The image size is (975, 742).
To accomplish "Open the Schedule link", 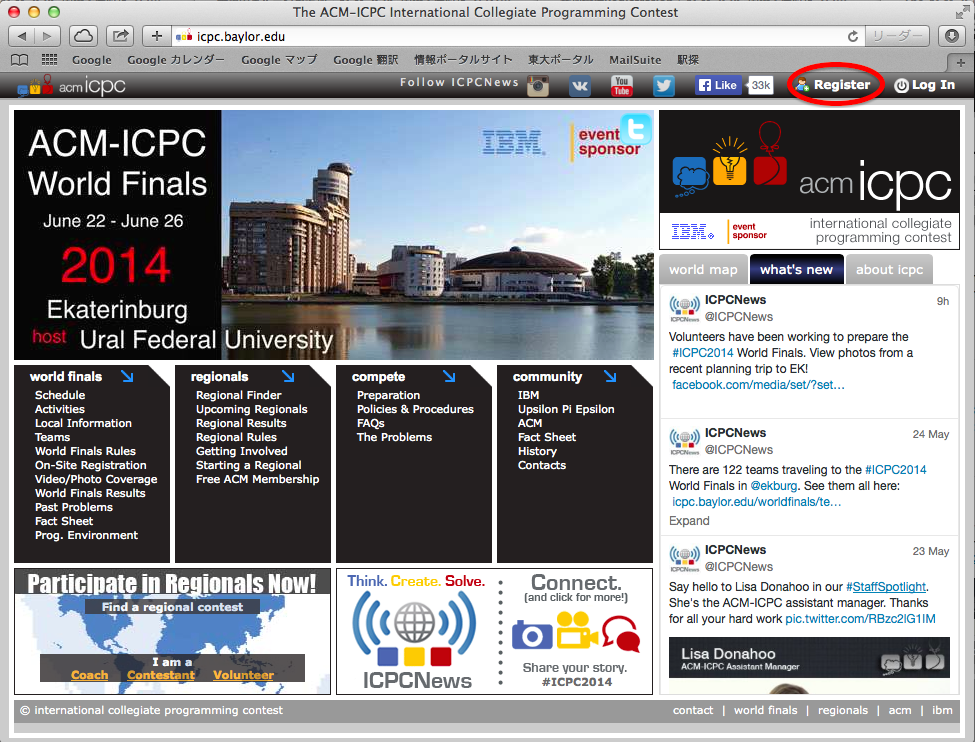I will (x=60, y=395).
